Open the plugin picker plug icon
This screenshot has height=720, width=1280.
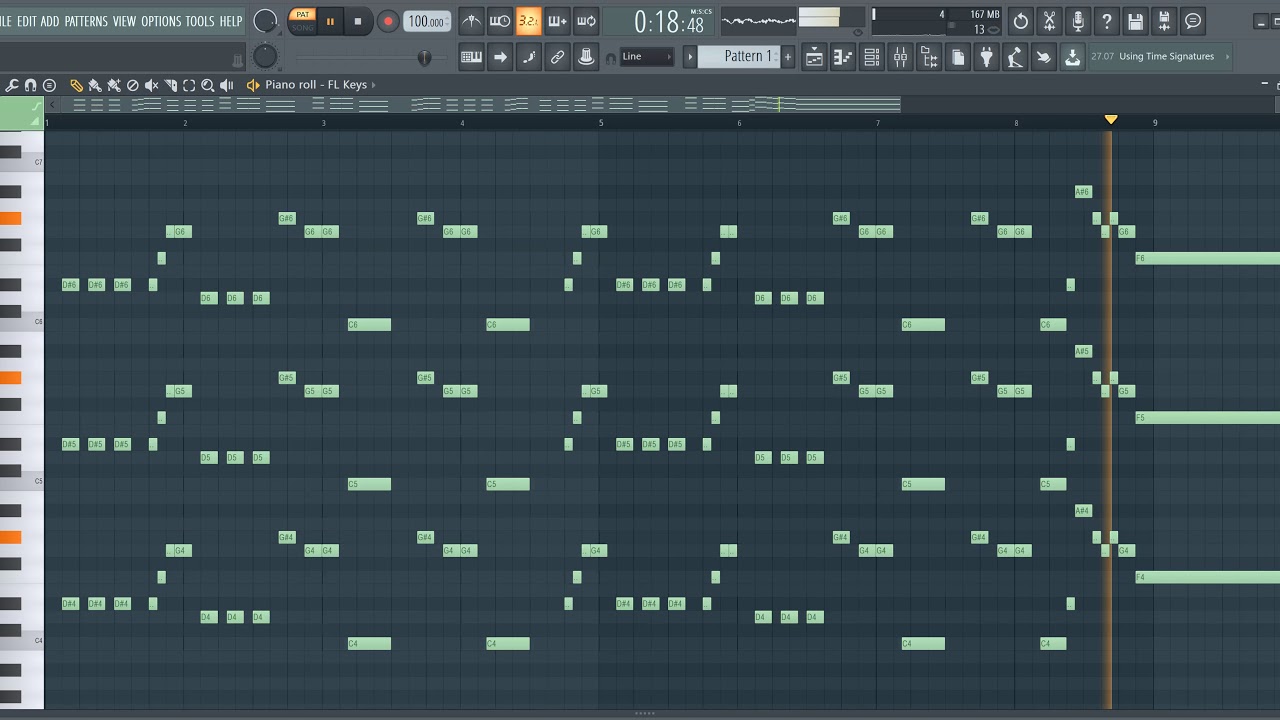[x=987, y=57]
